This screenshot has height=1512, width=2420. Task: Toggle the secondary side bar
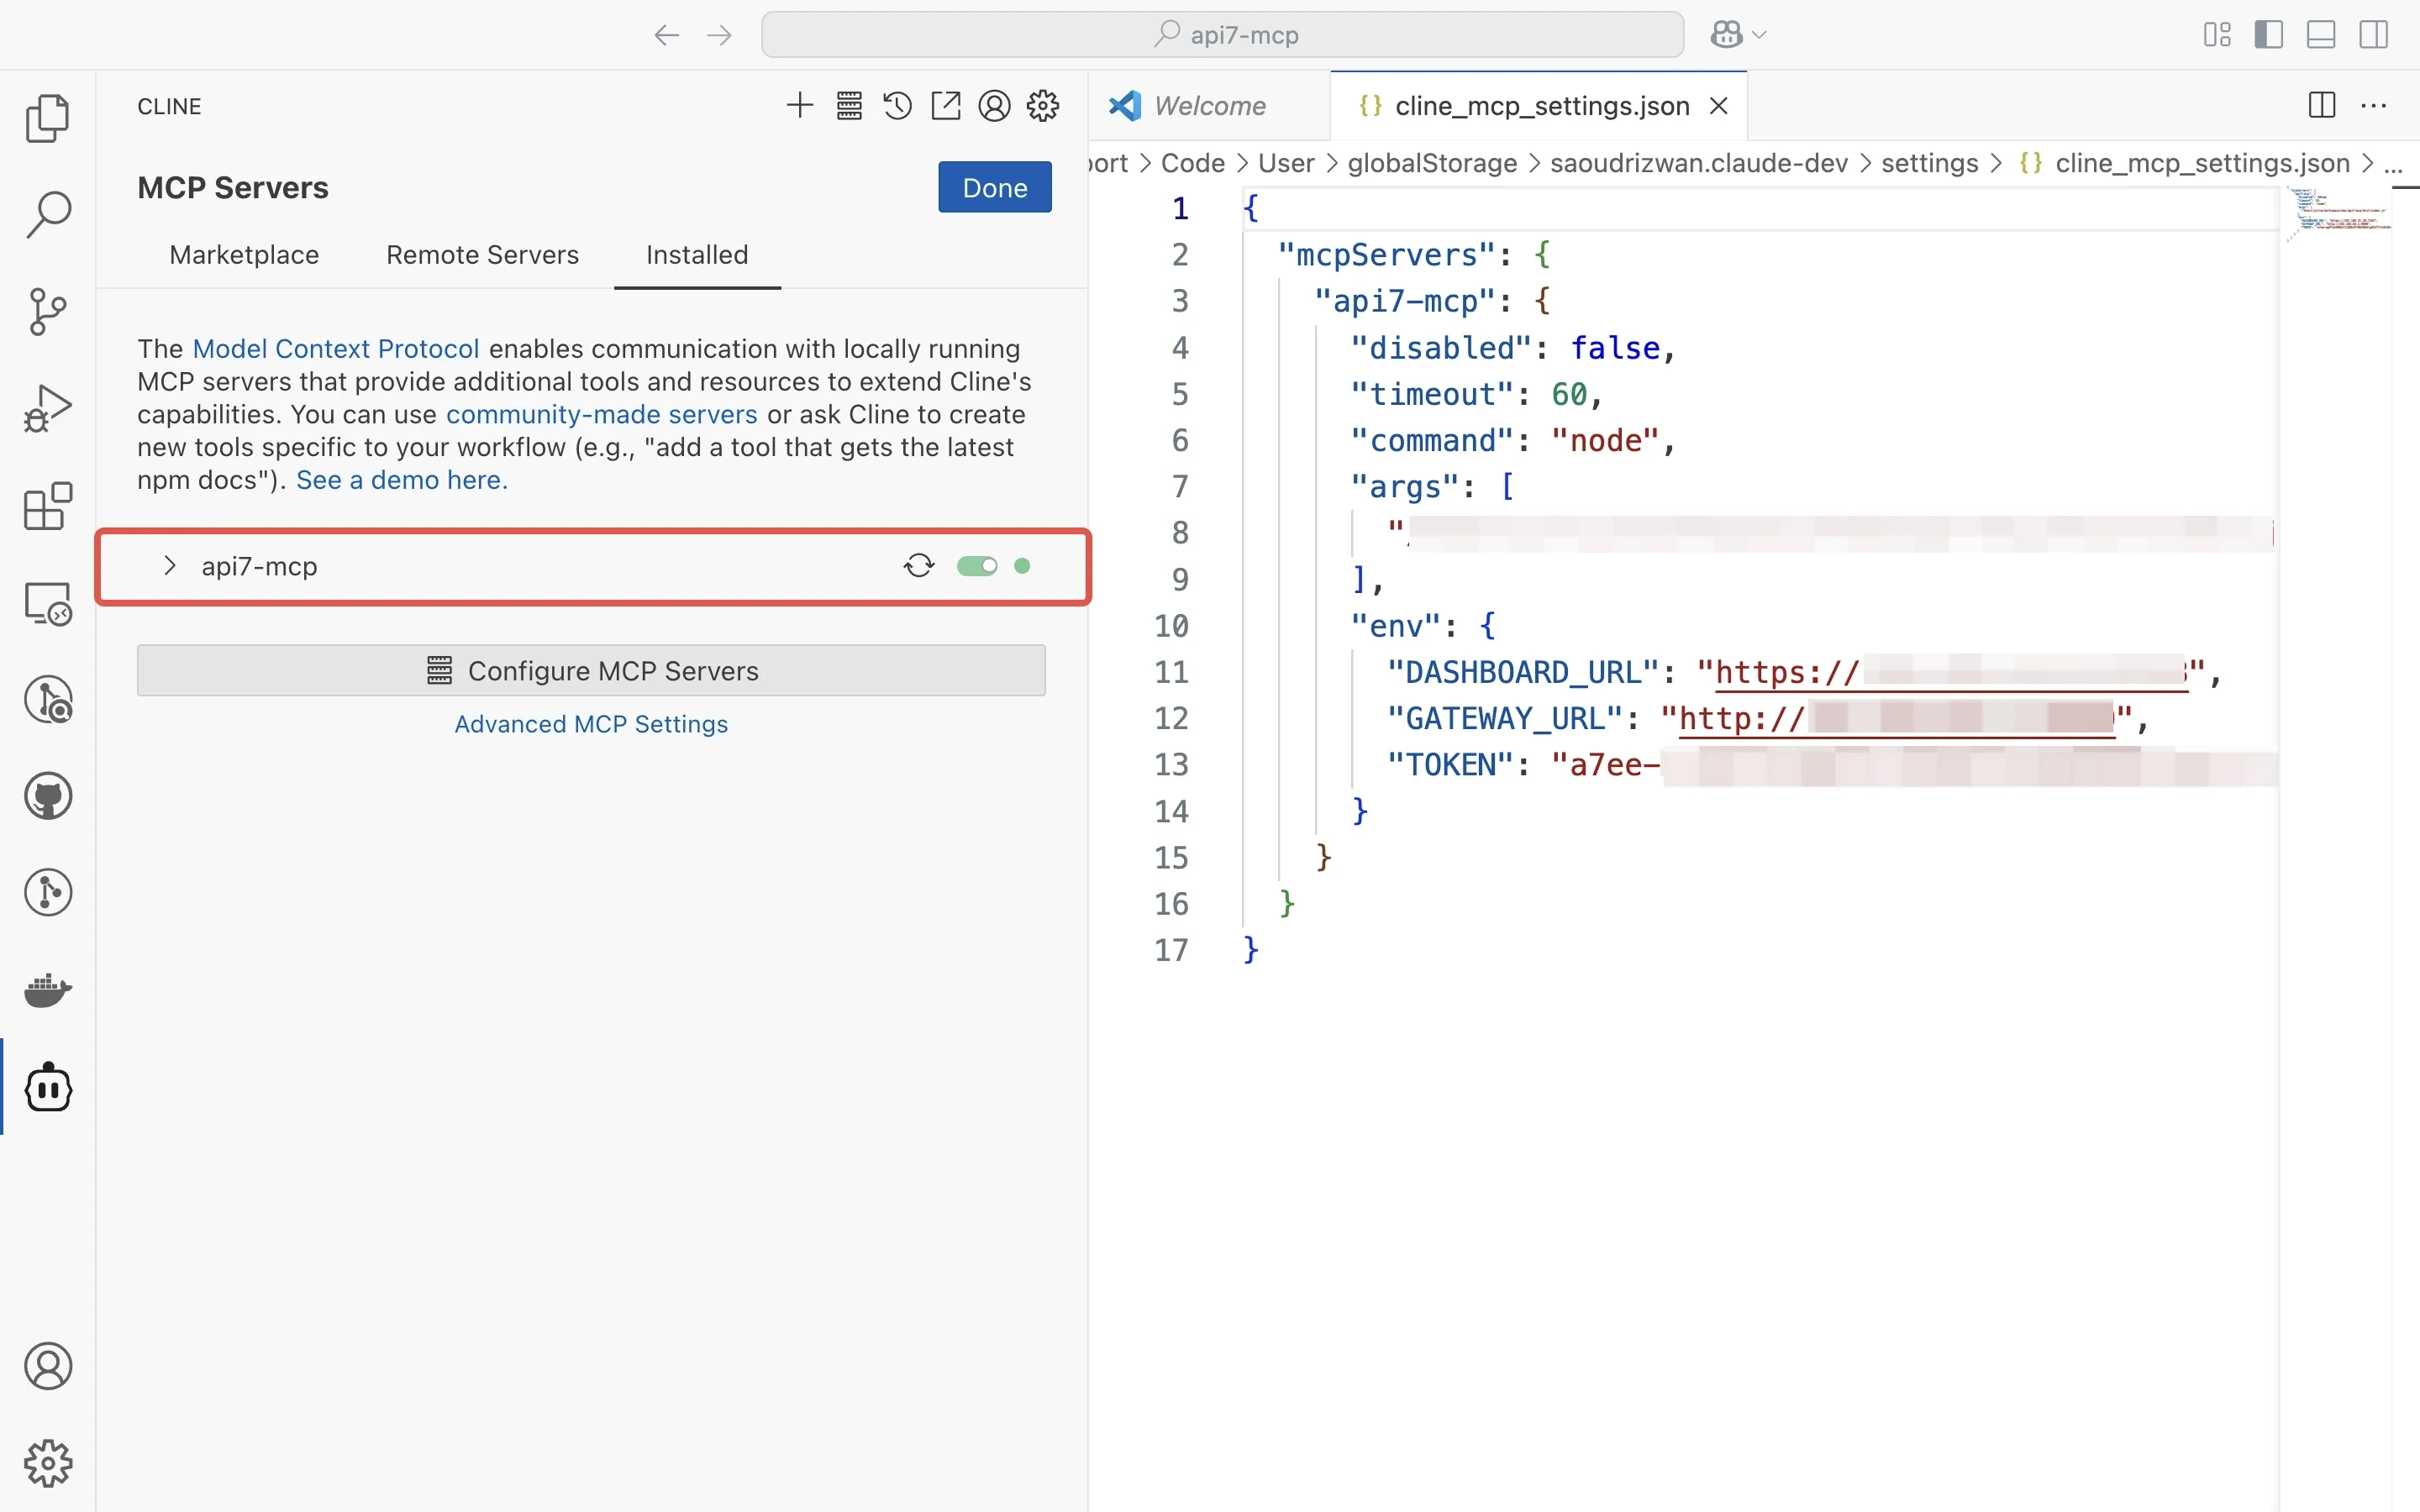[x=2373, y=35]
